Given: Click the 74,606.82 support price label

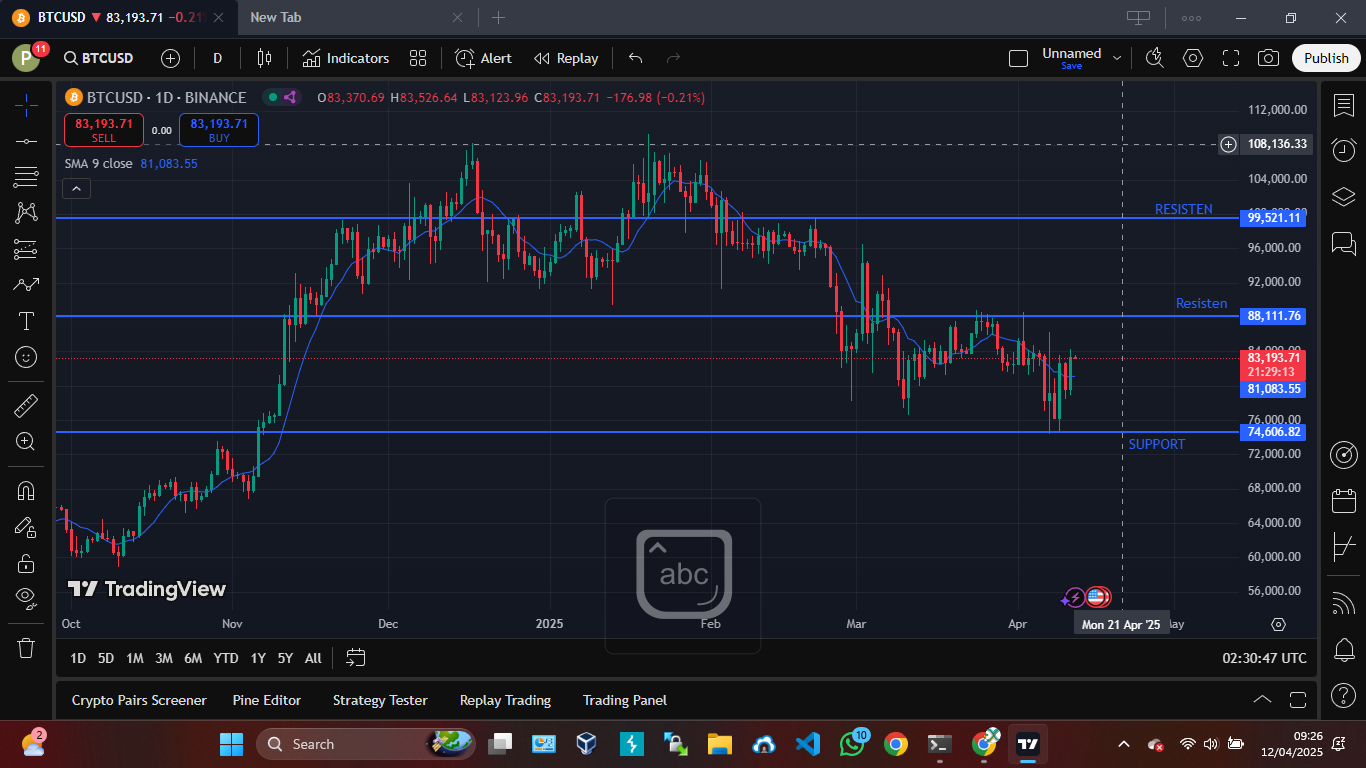Looking at the screenshot, I should pyautogui.click(x=1274, y=432).
